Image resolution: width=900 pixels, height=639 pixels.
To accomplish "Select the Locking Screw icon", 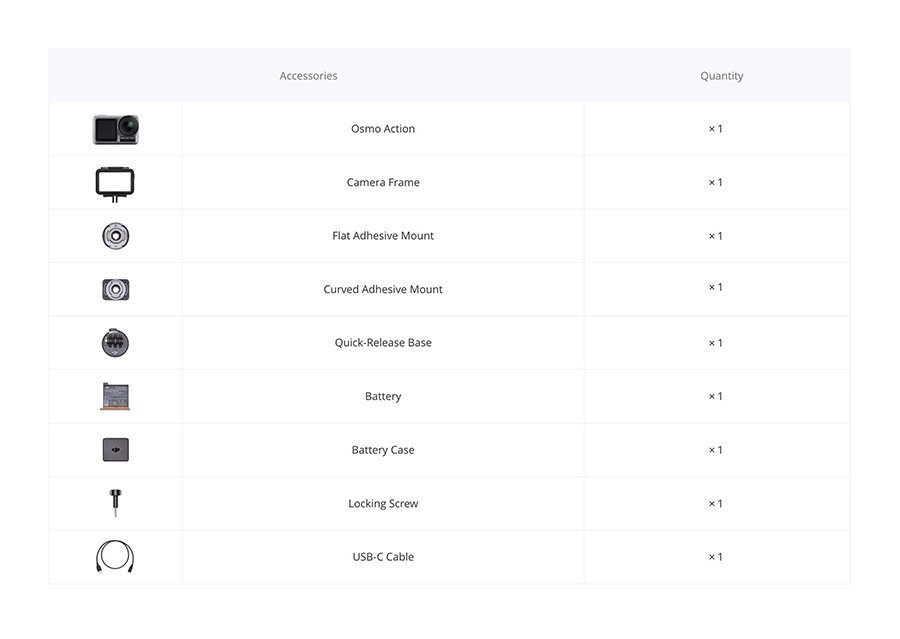I will 115,503.
